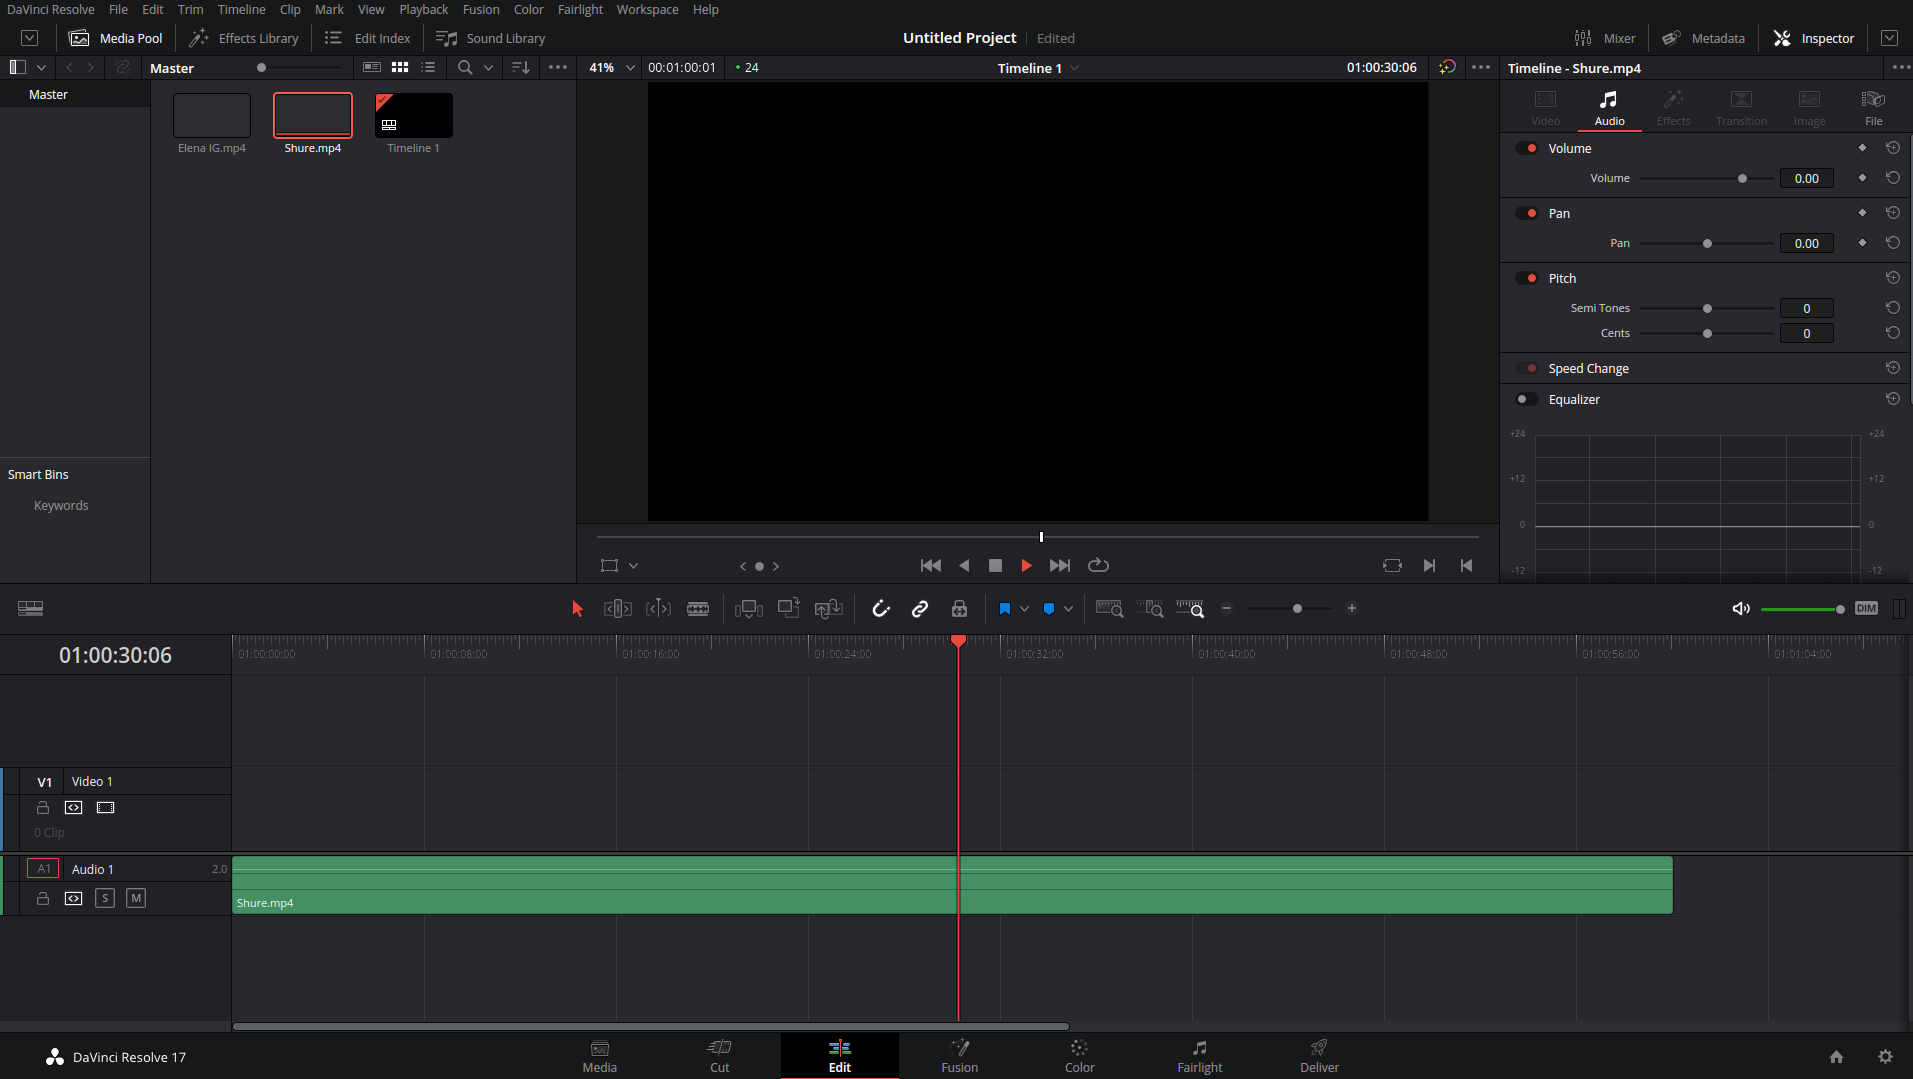The image size is (1913, 1079).
Task: Click the linked selection chain icon
Action: tap(920, 608)
